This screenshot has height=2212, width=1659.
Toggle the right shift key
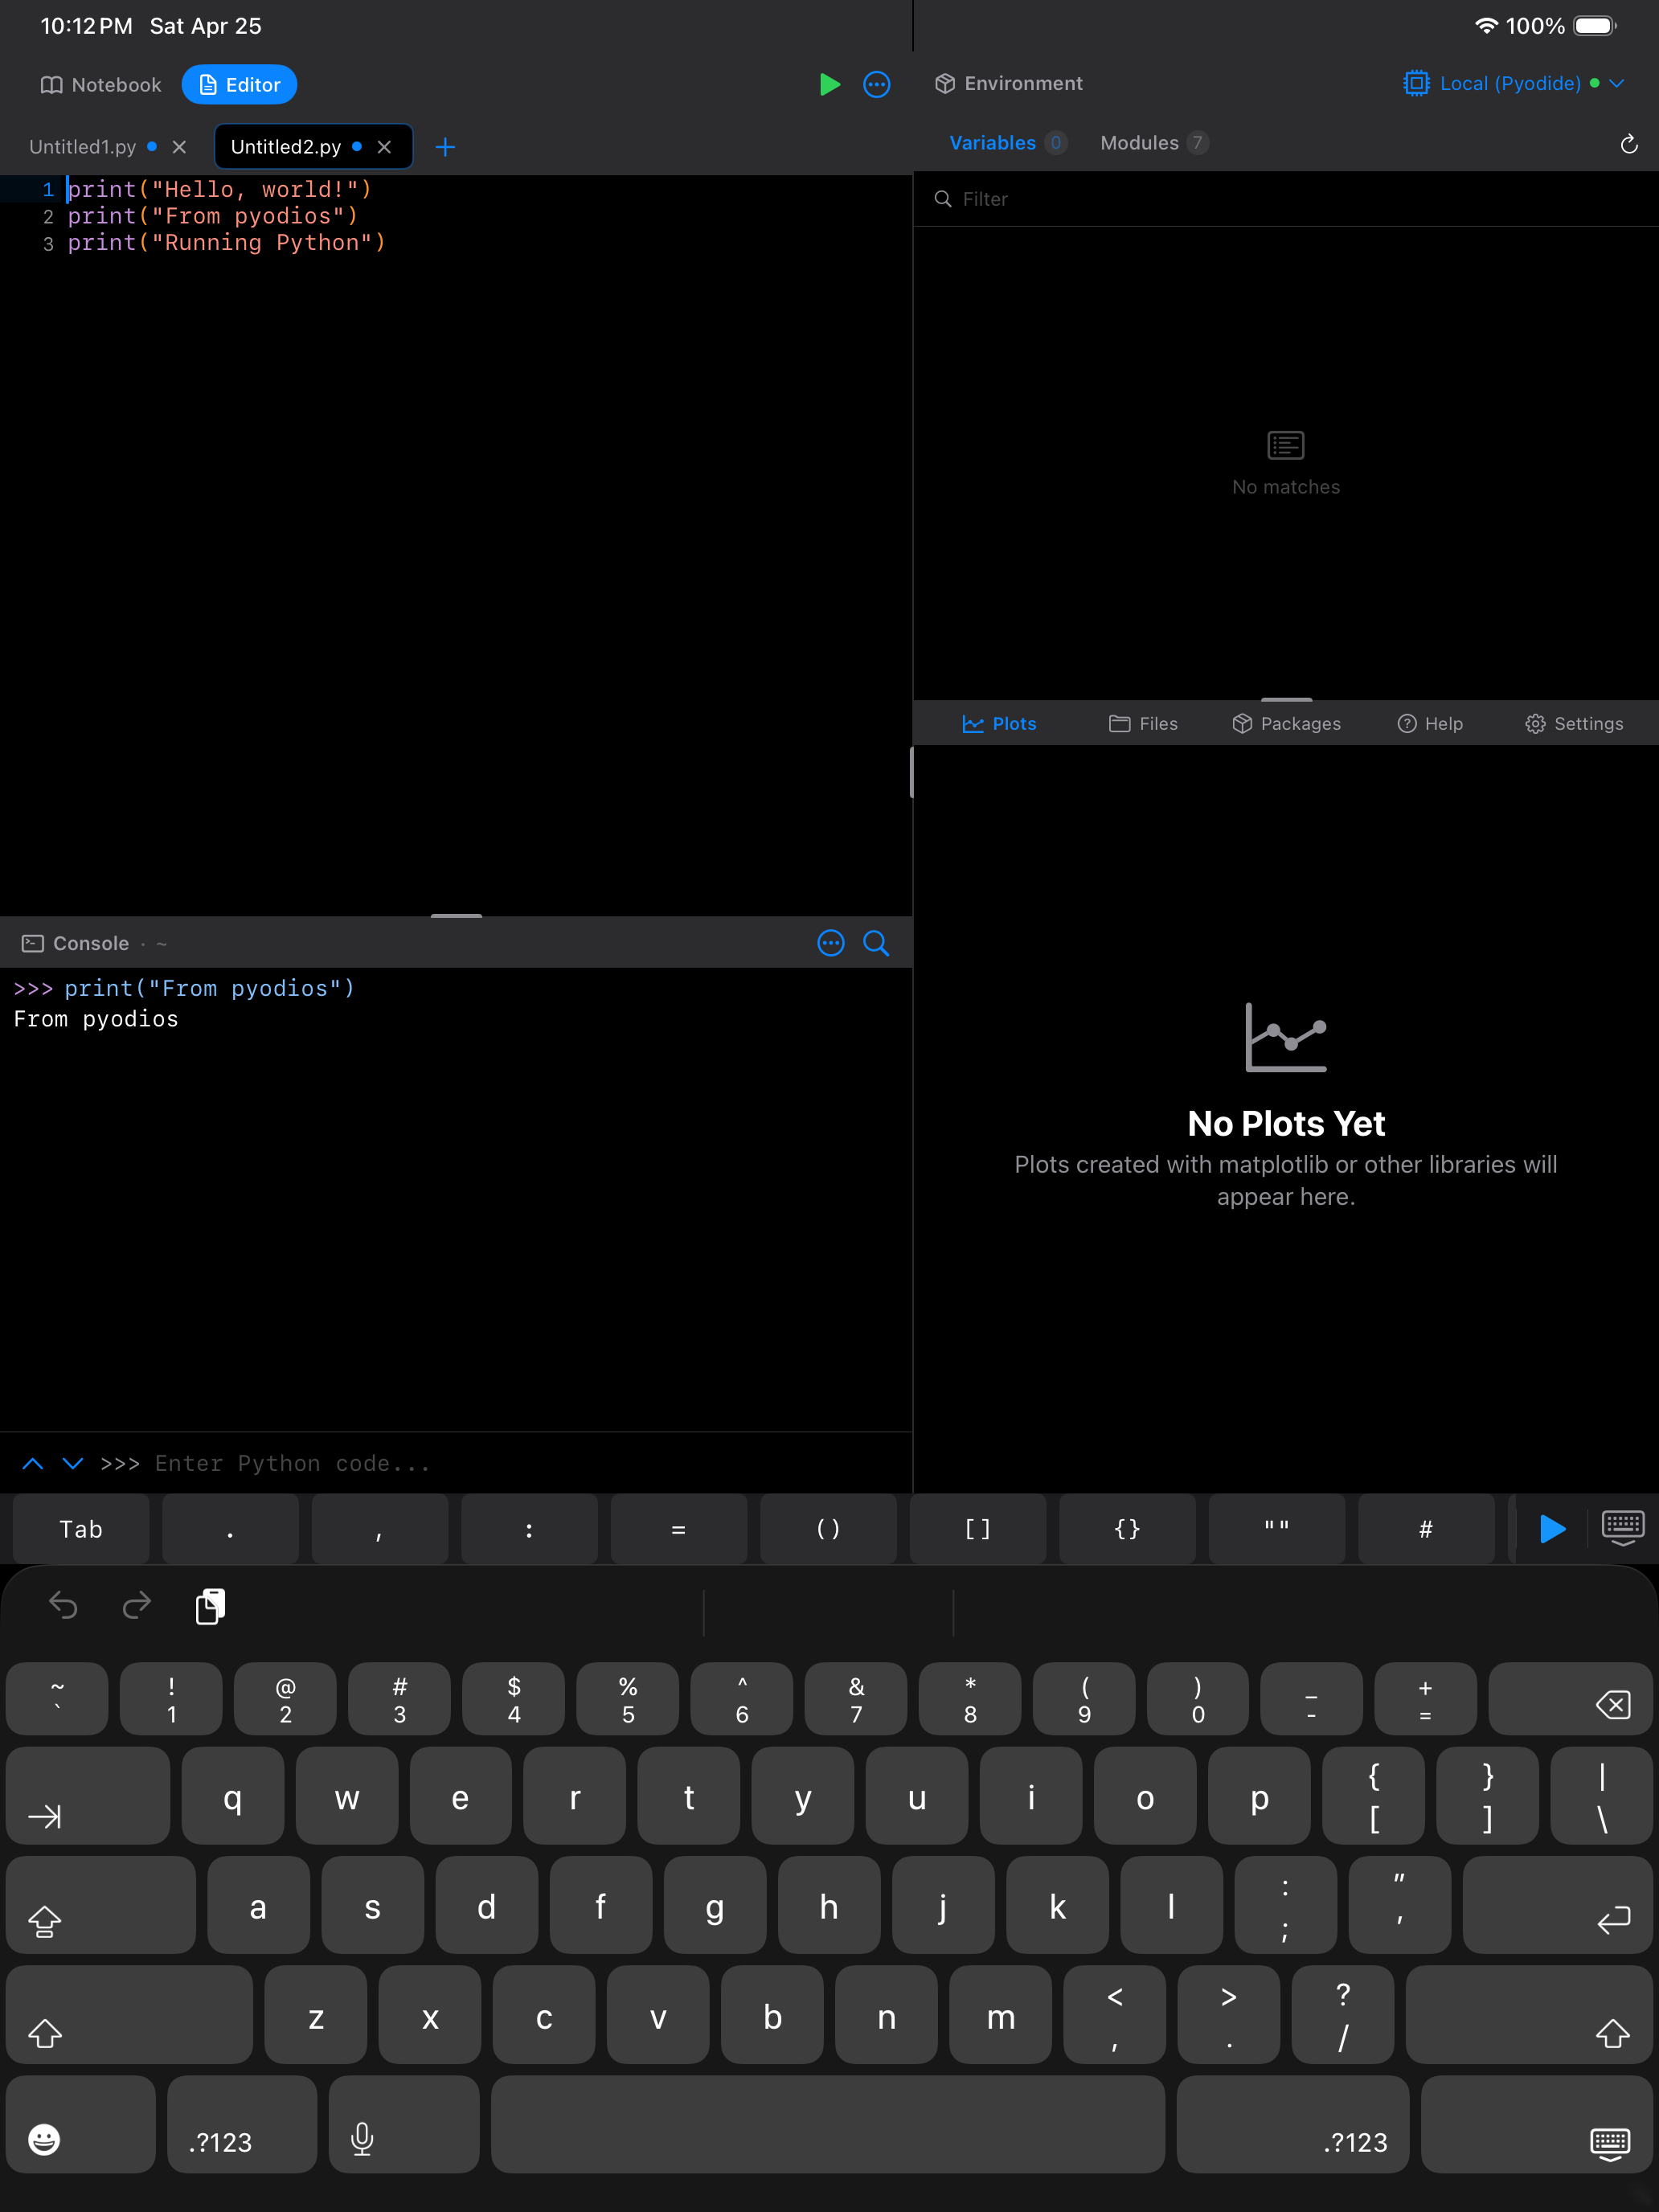pyautogui.click(x=1529, y=2015)
